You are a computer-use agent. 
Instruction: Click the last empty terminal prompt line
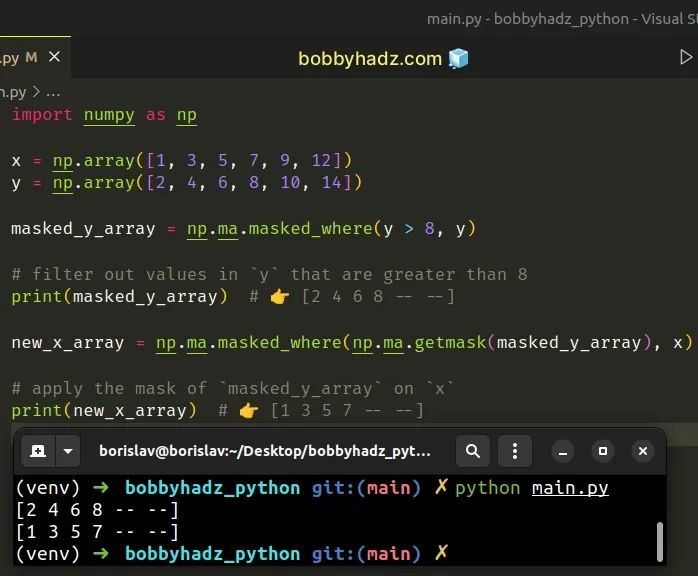231,554
